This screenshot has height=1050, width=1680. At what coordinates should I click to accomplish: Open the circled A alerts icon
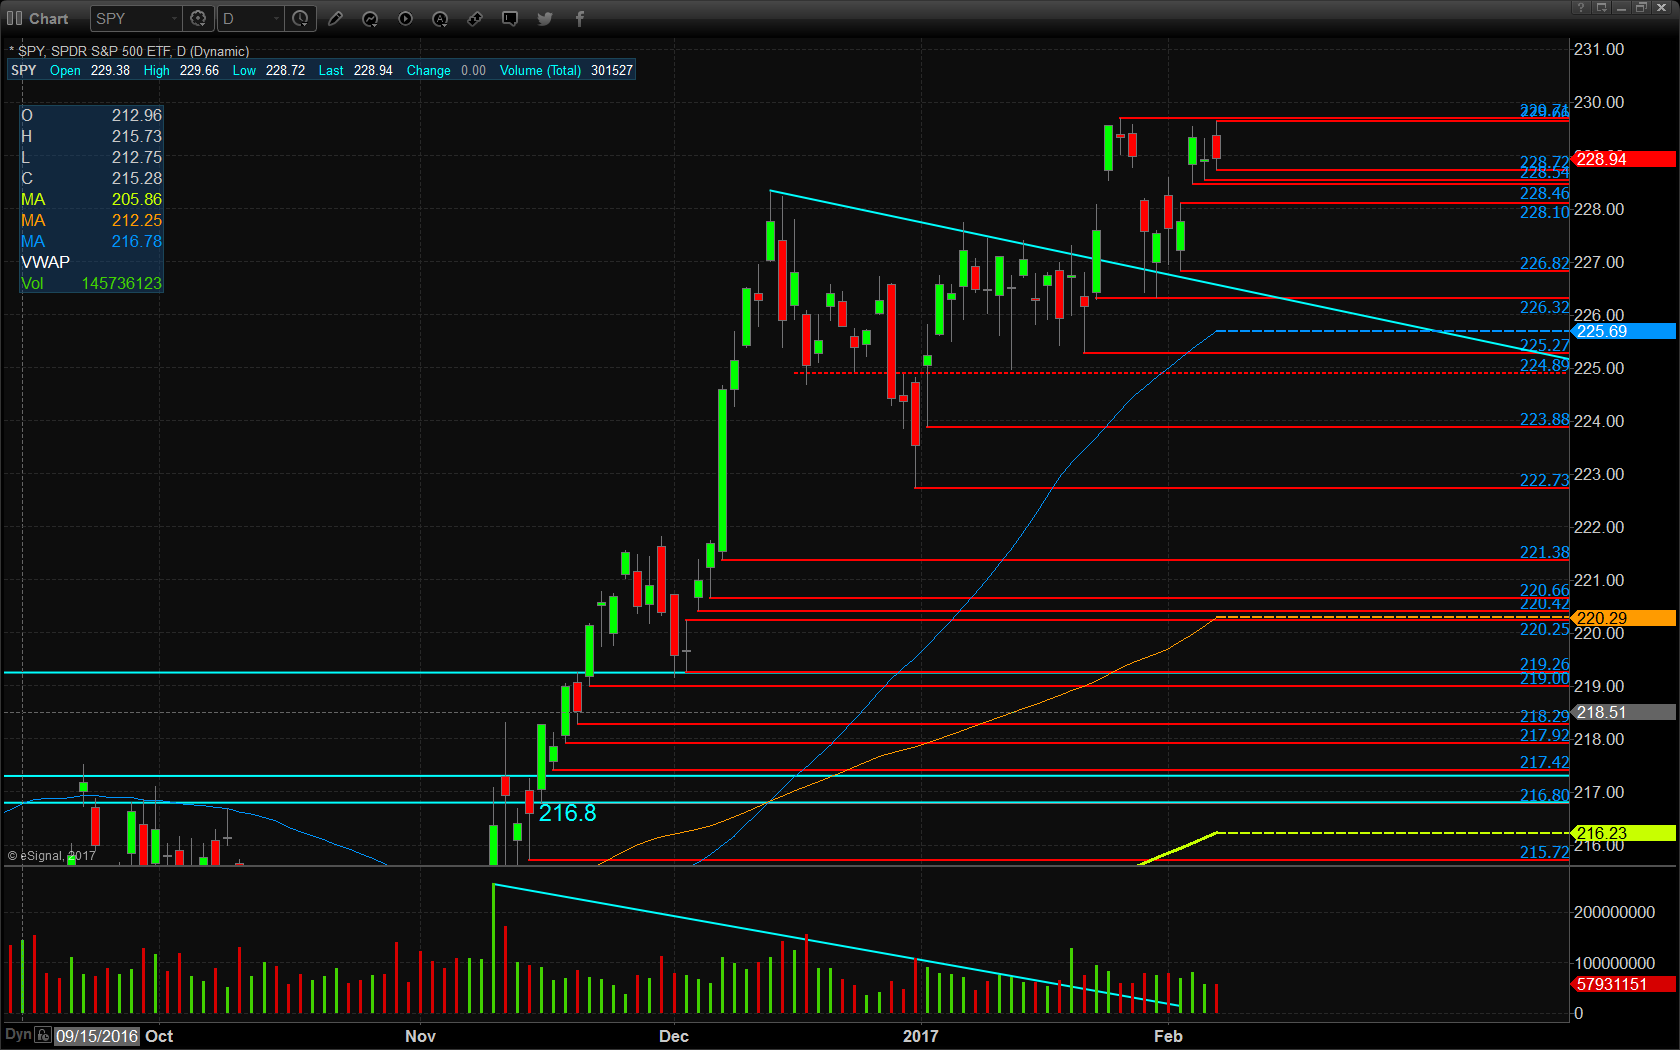(x=440, y=19)
